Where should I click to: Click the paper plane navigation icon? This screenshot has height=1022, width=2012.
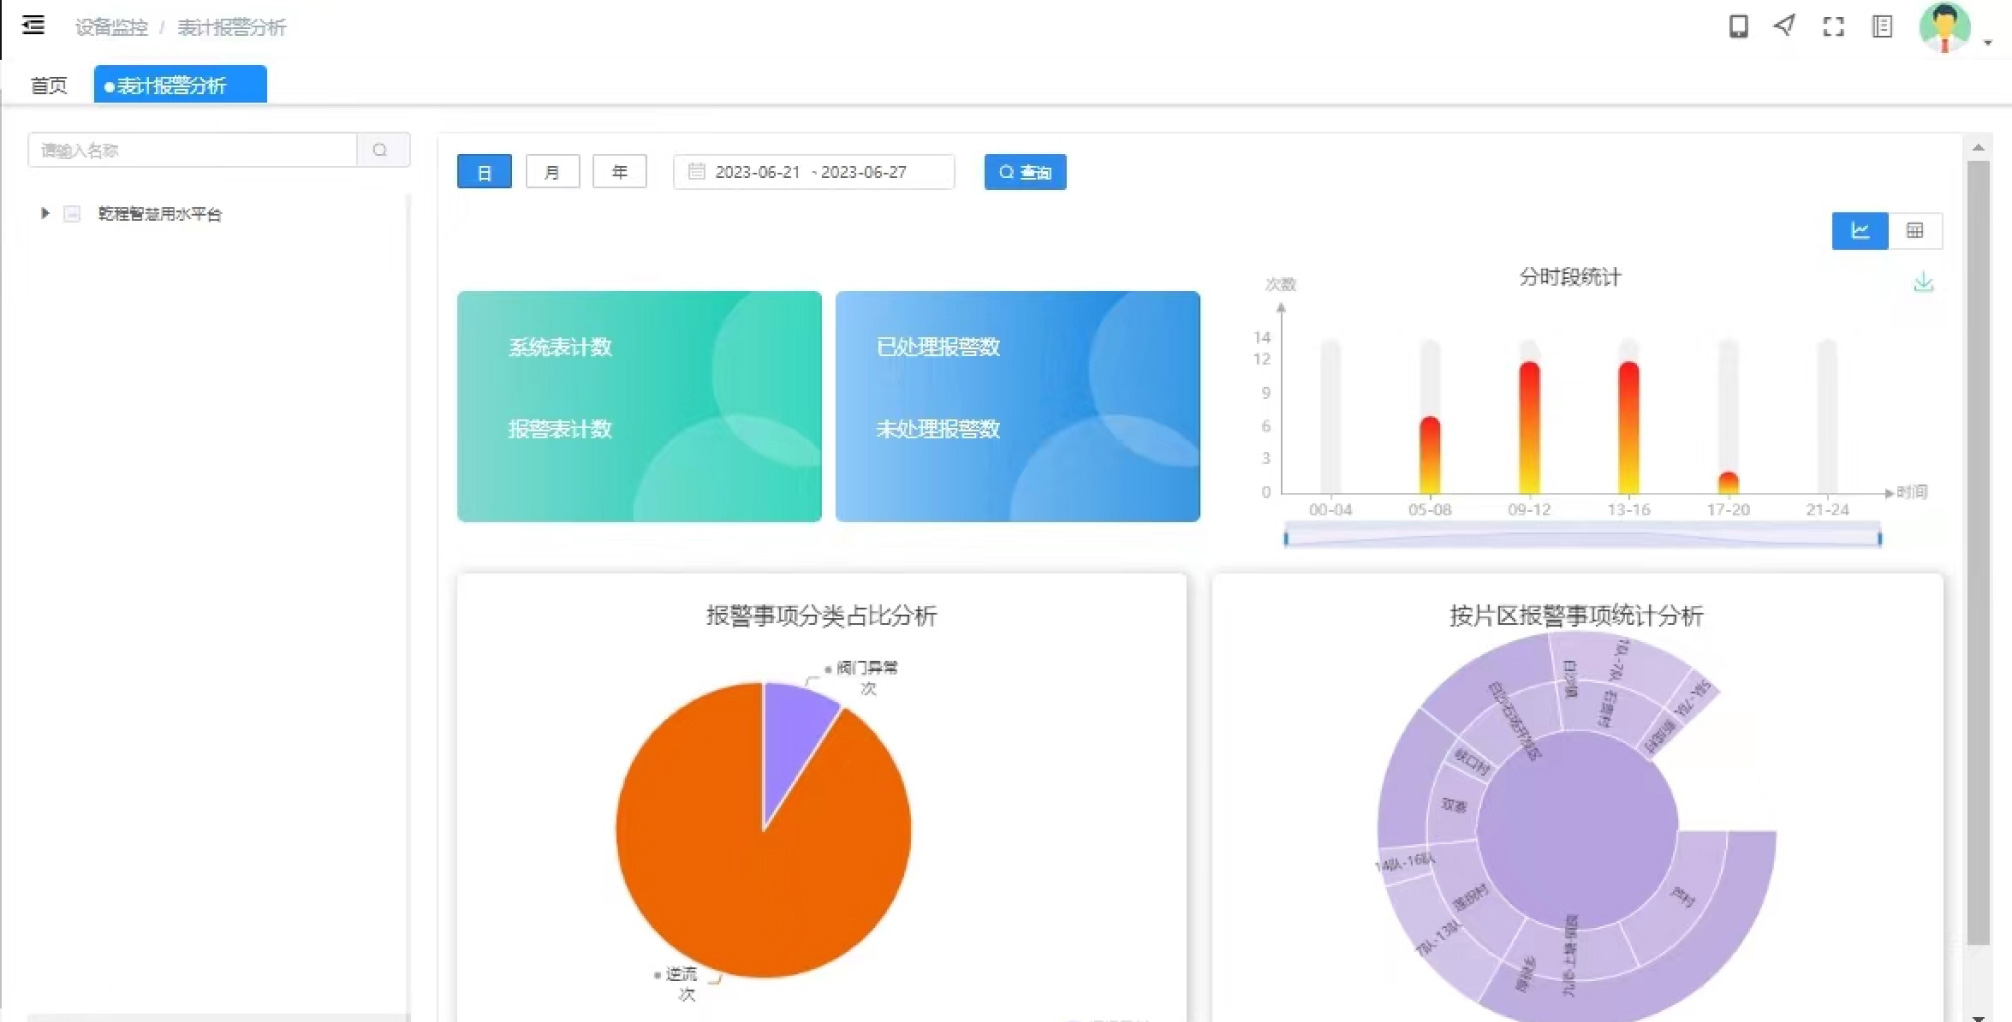1785,26
